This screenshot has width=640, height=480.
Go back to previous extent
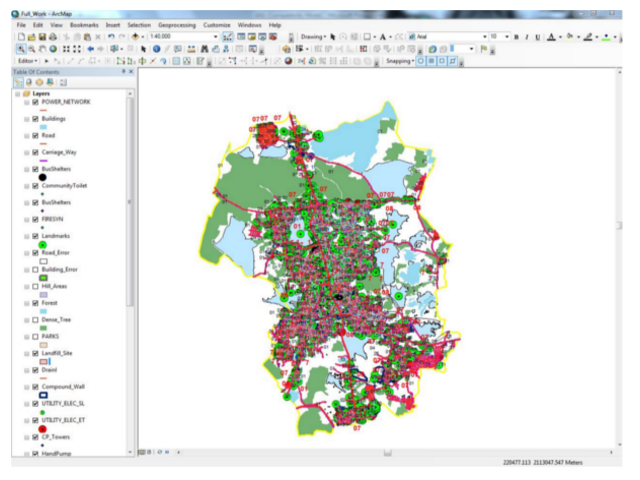tap(91, 49)
